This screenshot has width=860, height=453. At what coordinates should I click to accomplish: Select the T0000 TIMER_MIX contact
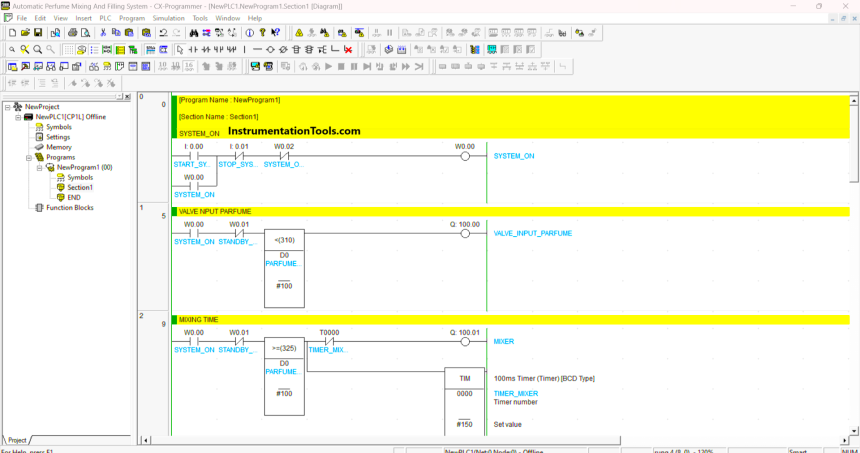tap(329, 342)
